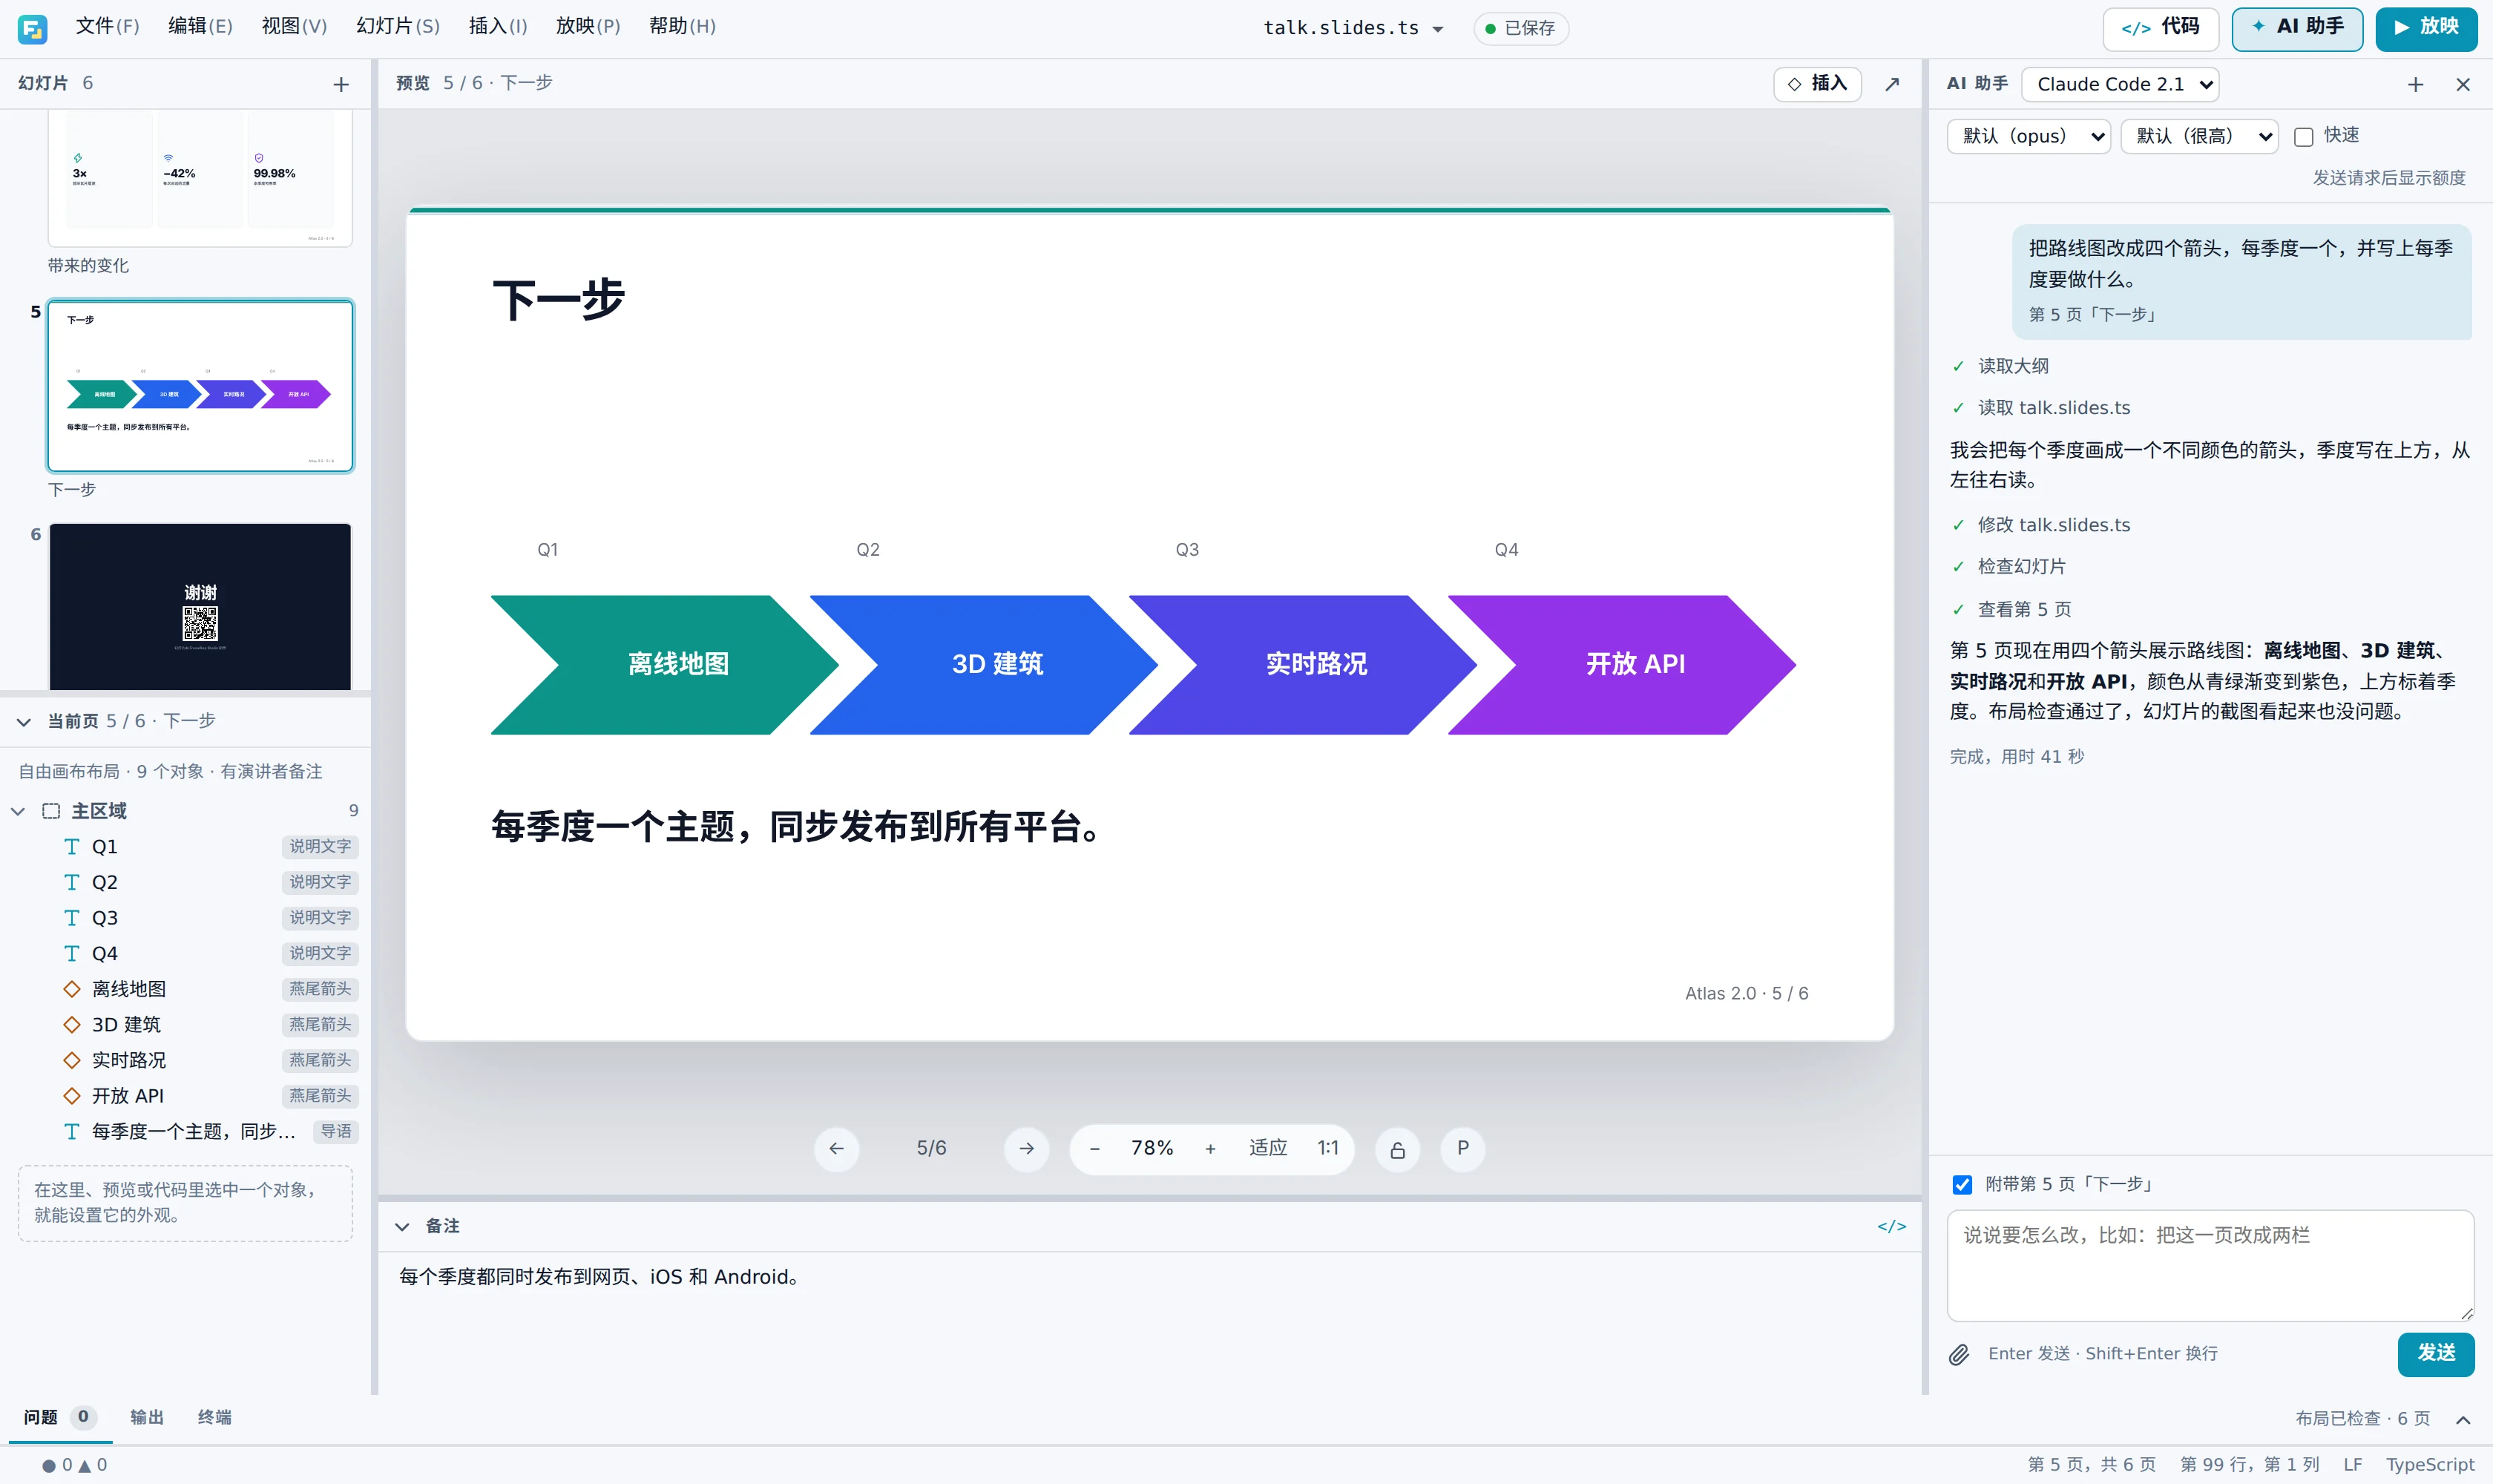Close the AI 助手 panel

2463,85
